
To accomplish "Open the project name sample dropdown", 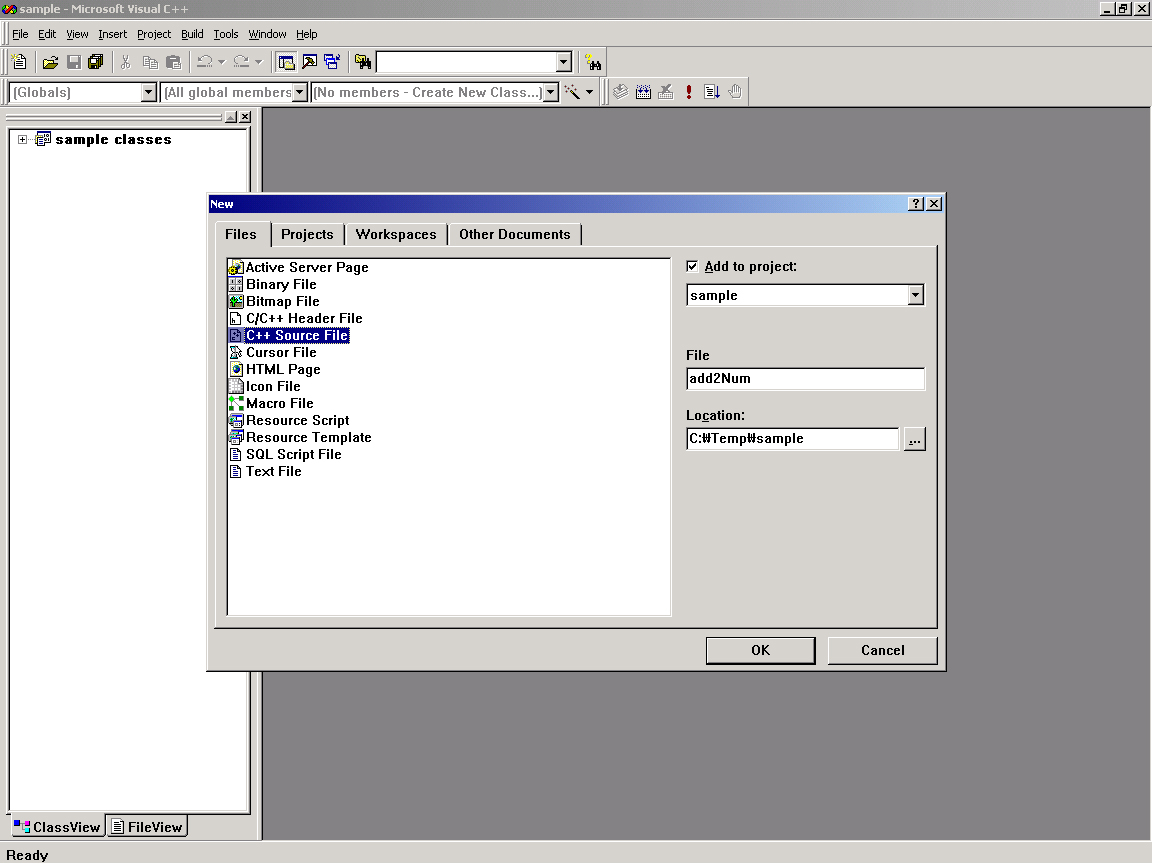I will [x=915, y=295].
